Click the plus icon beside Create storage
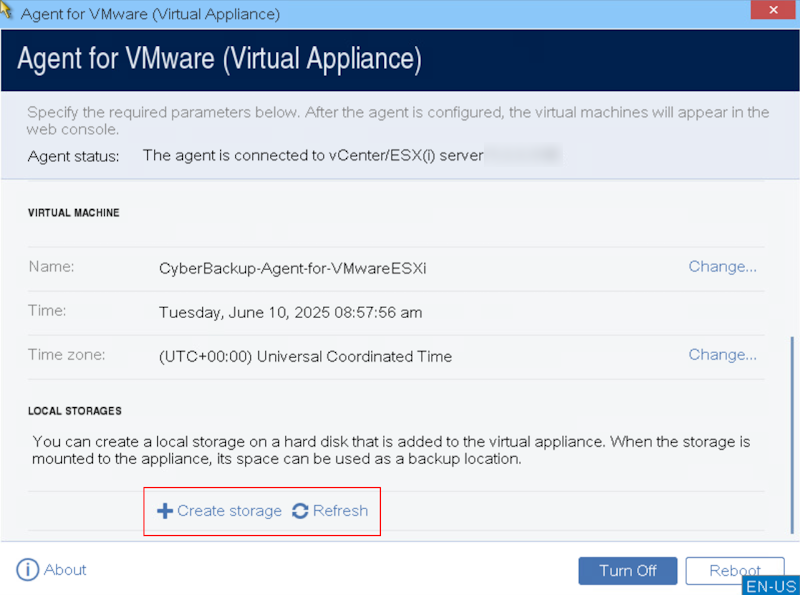800x595 pixels. 165,511
